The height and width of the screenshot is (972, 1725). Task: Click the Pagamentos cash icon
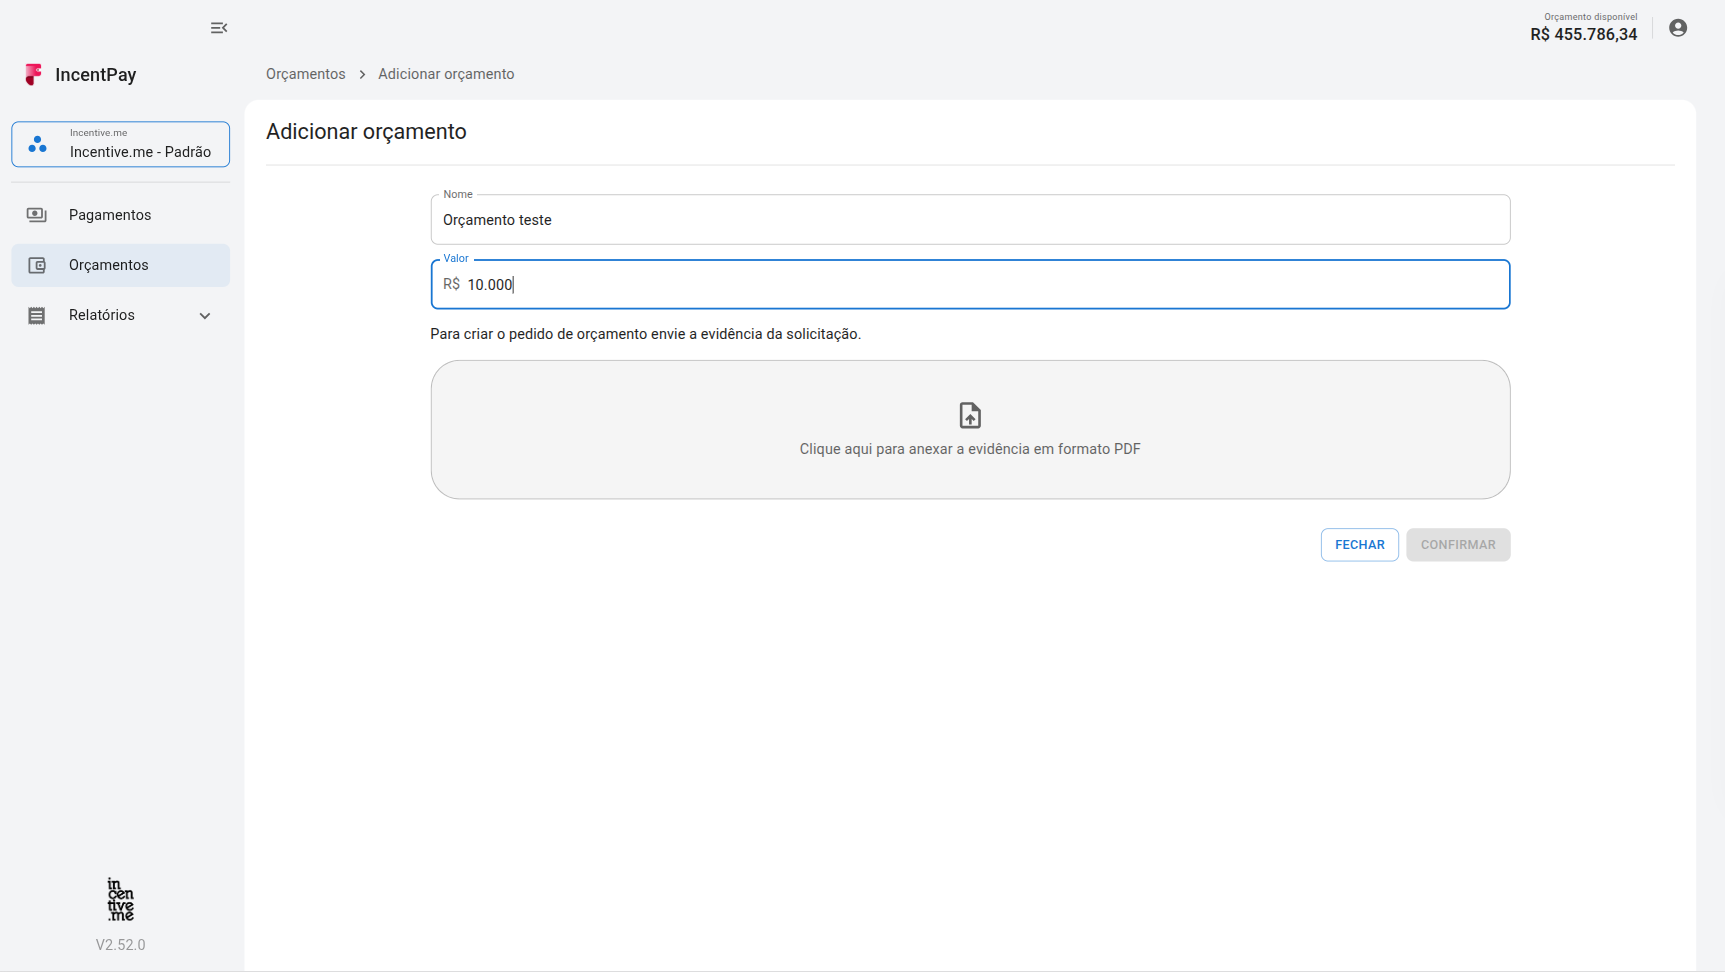point(37,215)
